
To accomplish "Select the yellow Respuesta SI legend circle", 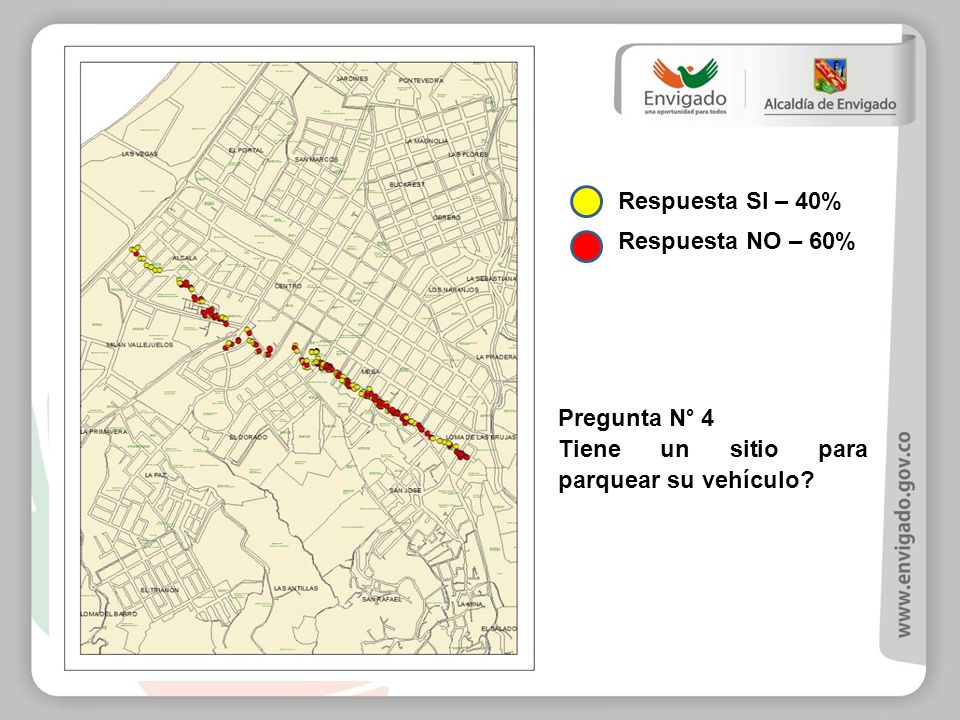I will (586, 201).
